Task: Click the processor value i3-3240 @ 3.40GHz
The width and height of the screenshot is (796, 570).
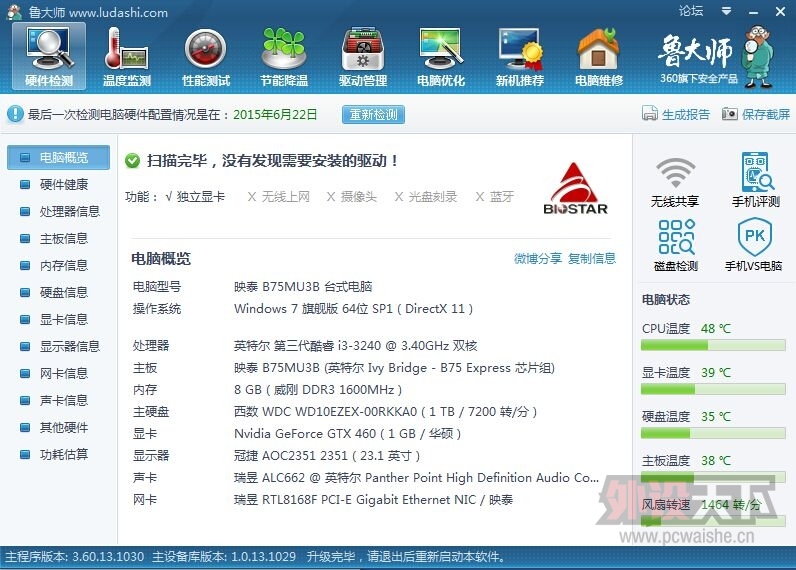Action: coord(355,346)
